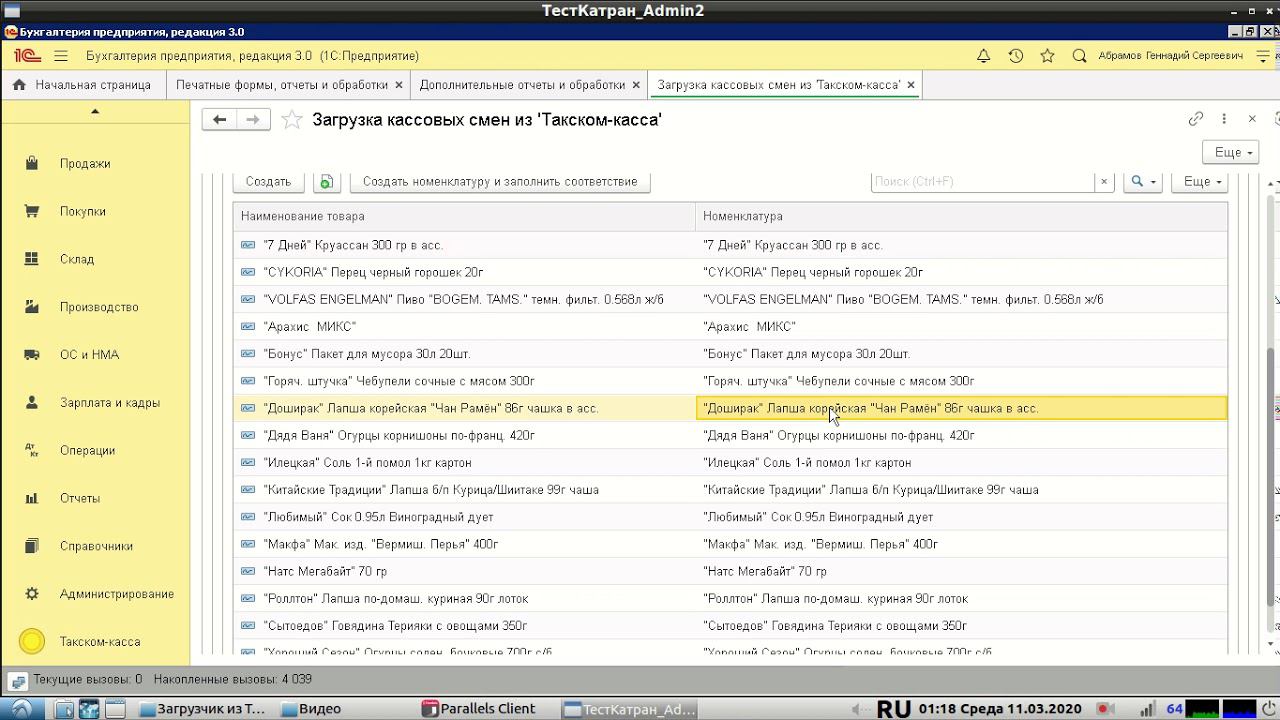The width and height of the screenshot is (1280, 720).
Task: Sort by the Номенклатура column header
Action: click(x=961, y=216)
